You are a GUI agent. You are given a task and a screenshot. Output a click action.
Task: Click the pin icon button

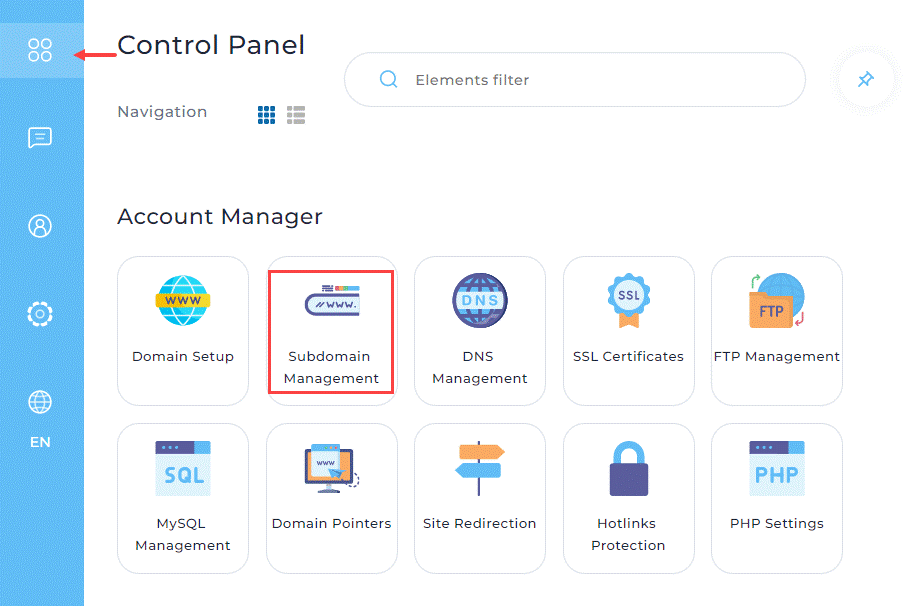coord(866,79)
